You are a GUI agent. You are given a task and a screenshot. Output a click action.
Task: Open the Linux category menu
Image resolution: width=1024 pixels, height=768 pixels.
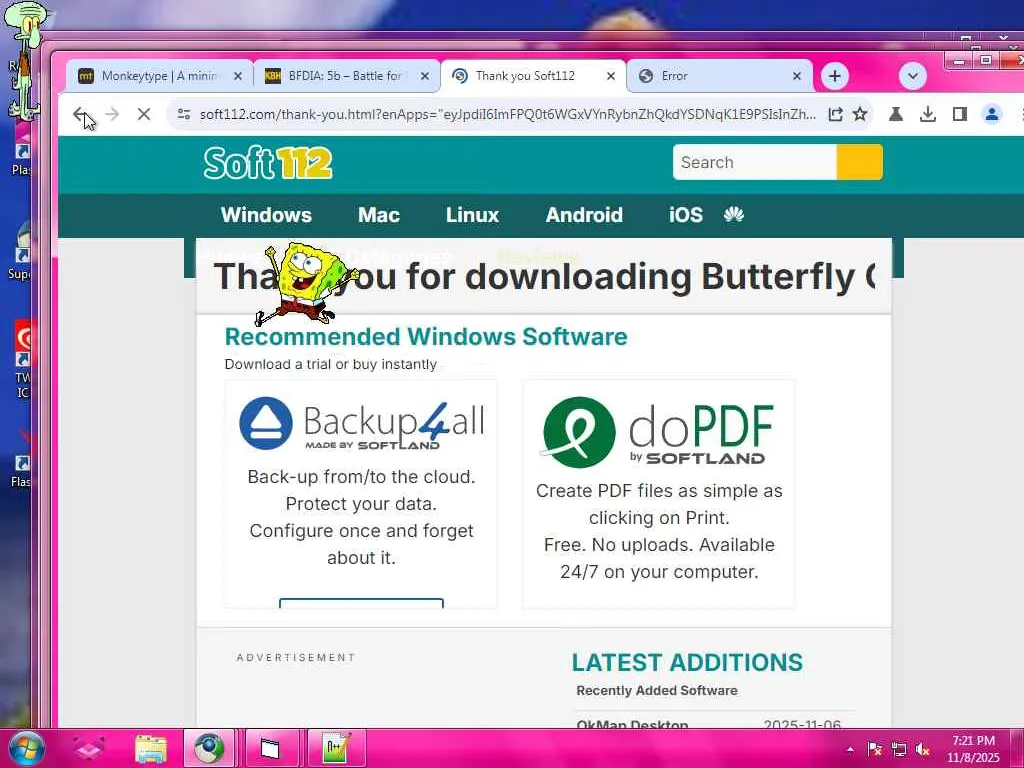472,215
